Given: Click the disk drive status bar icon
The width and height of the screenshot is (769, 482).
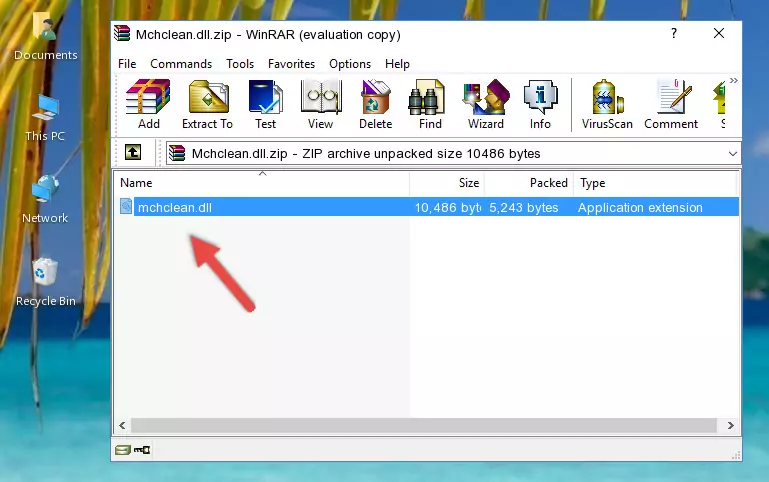Looking at the screenshot, I should 122,450.
